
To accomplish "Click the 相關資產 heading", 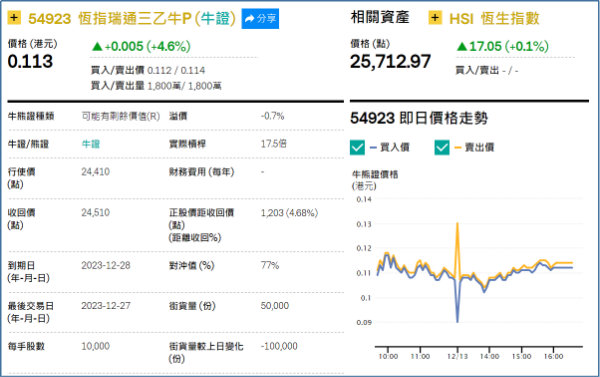I will [x=380, y=17].
